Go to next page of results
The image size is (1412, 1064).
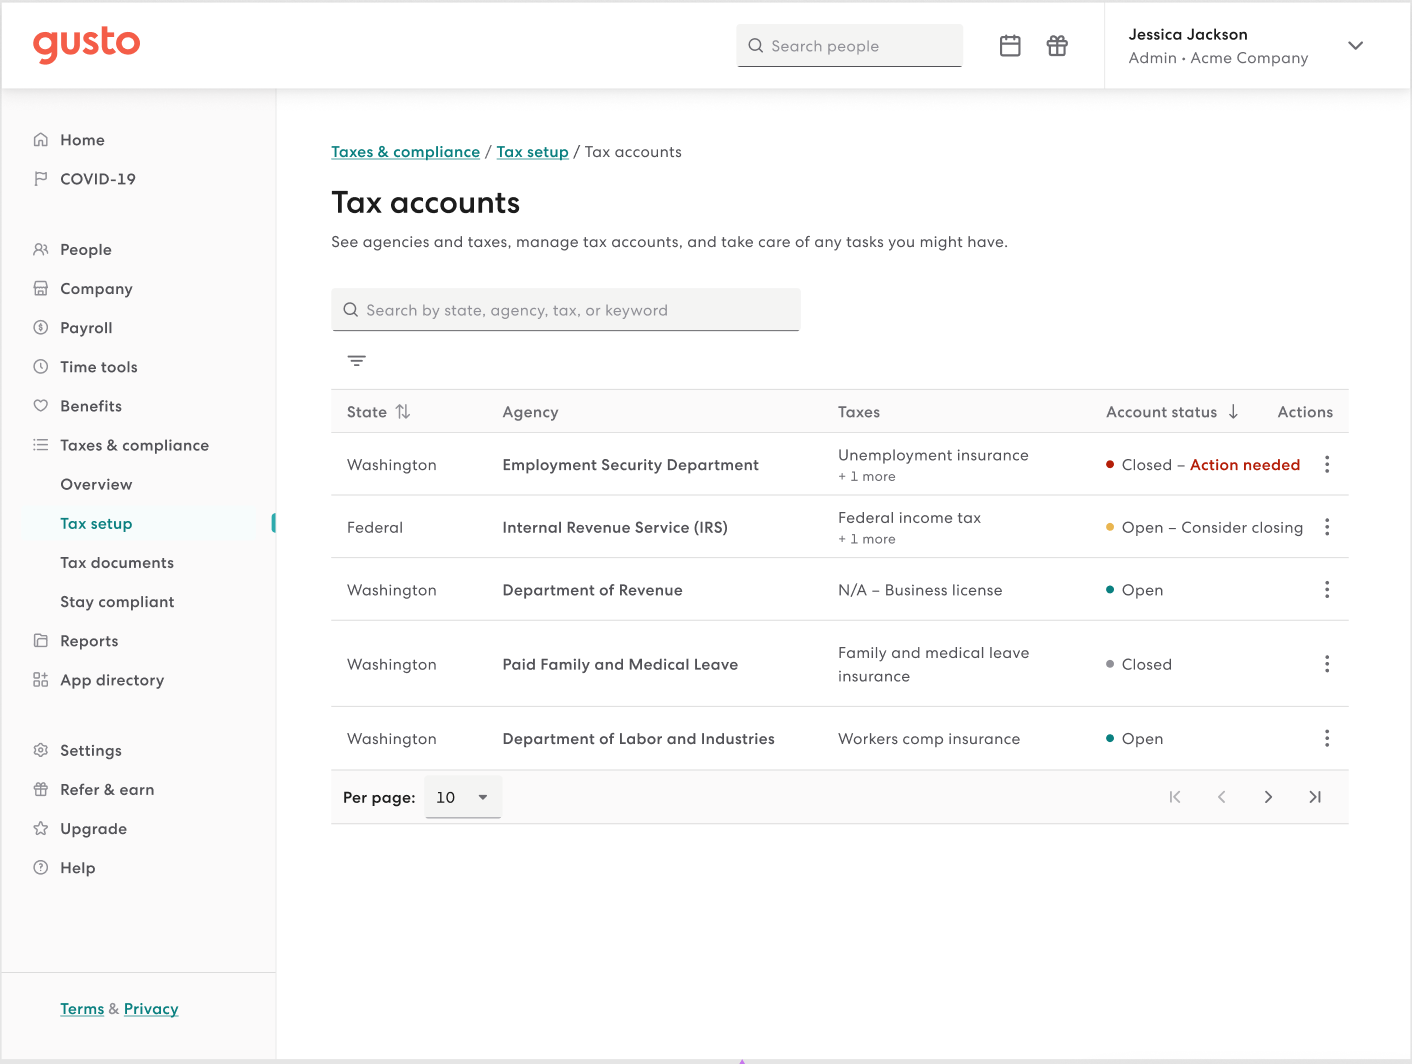(x=1268, y=797)
